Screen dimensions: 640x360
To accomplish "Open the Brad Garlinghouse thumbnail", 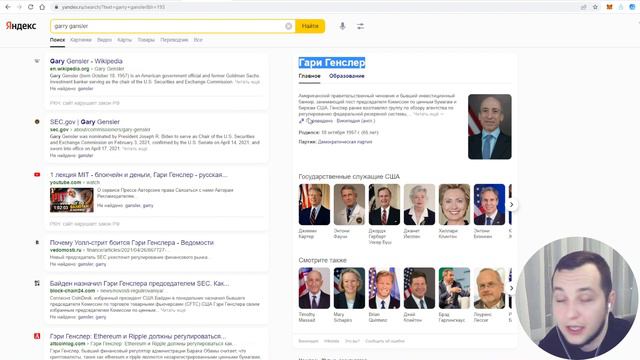I will (x=454, y=288).
